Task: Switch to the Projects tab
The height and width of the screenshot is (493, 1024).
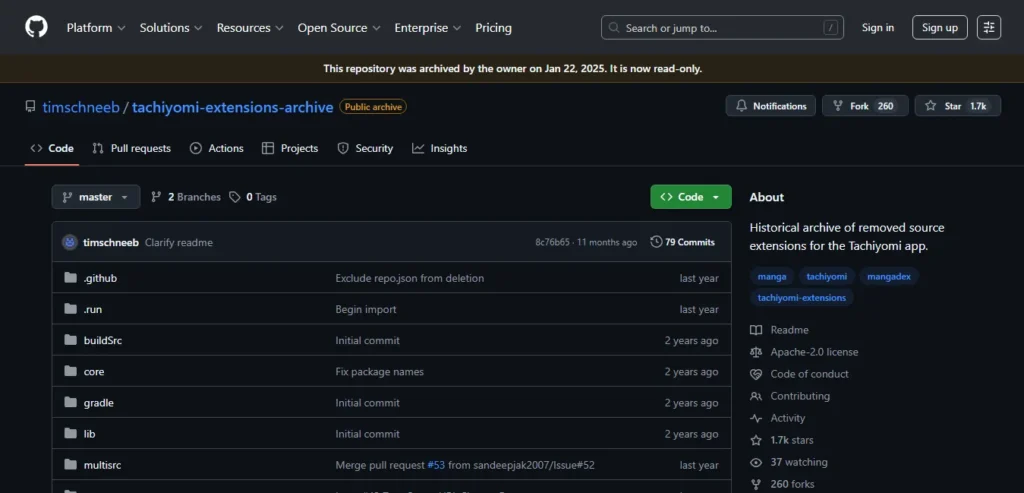Action: pos(290,148)
